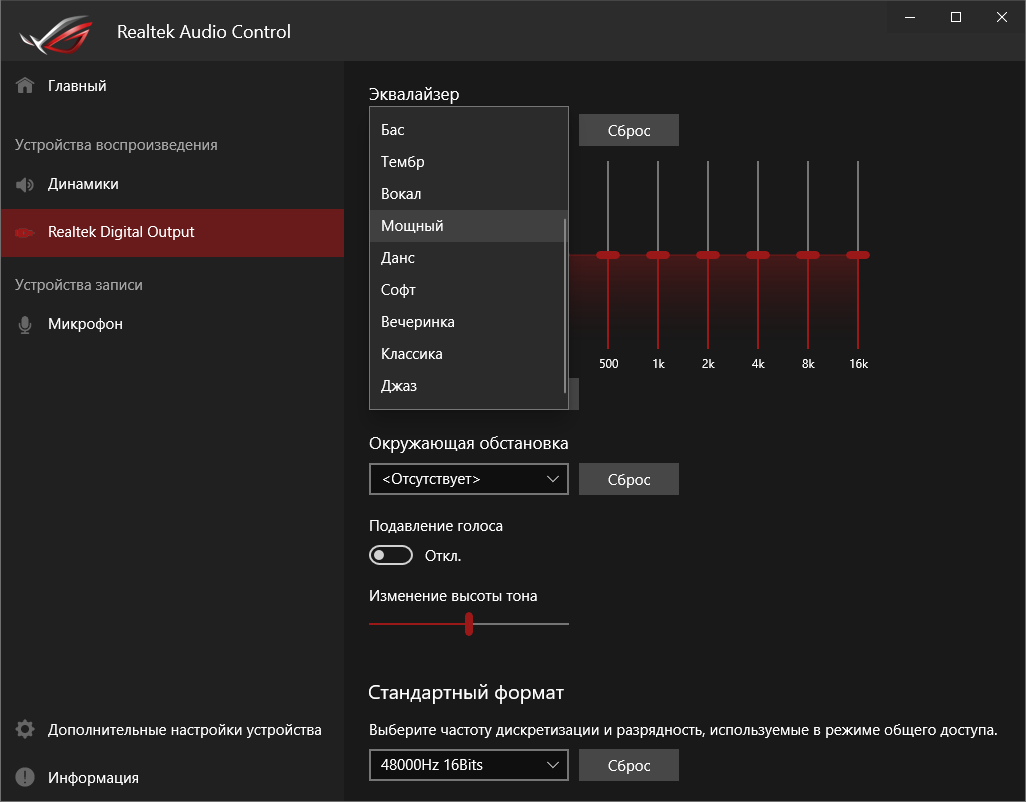Click the 8k equalizer slider handle
Viewport: 1026px width, 802px height.
coord(808,255)
